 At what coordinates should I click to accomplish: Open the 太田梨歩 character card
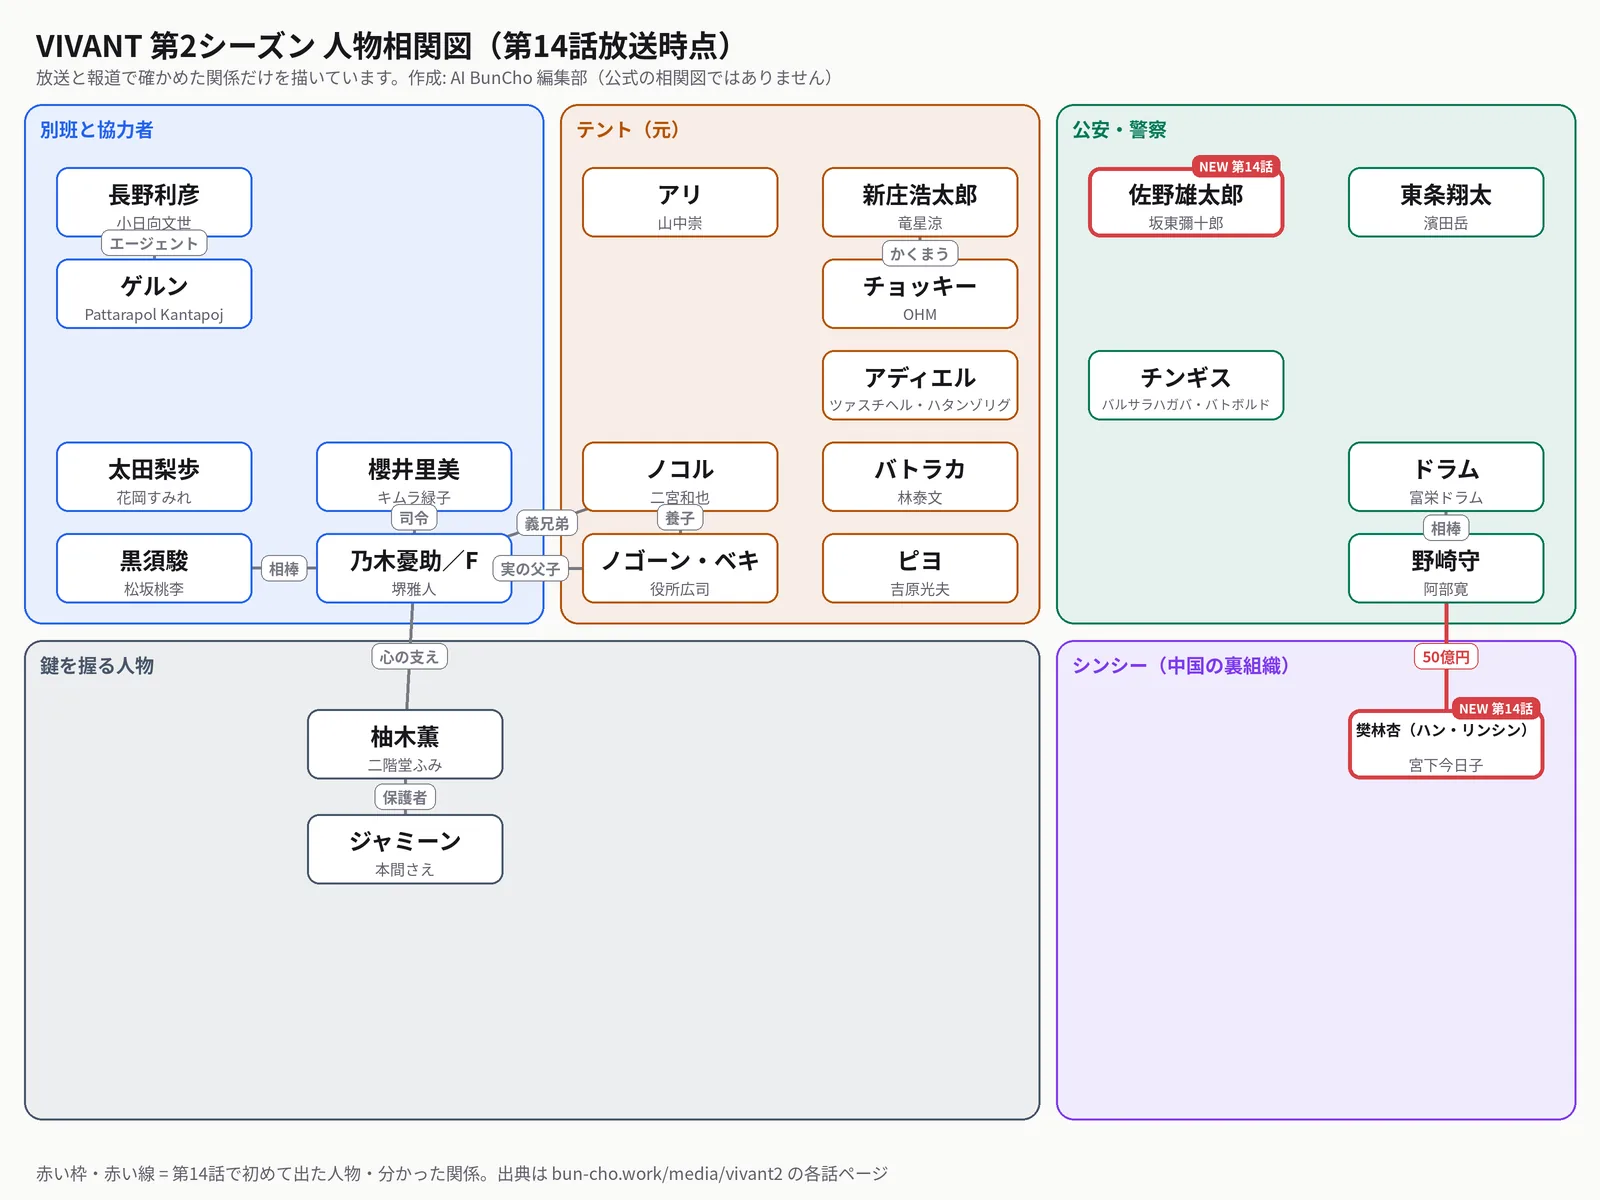click(154, 477)
